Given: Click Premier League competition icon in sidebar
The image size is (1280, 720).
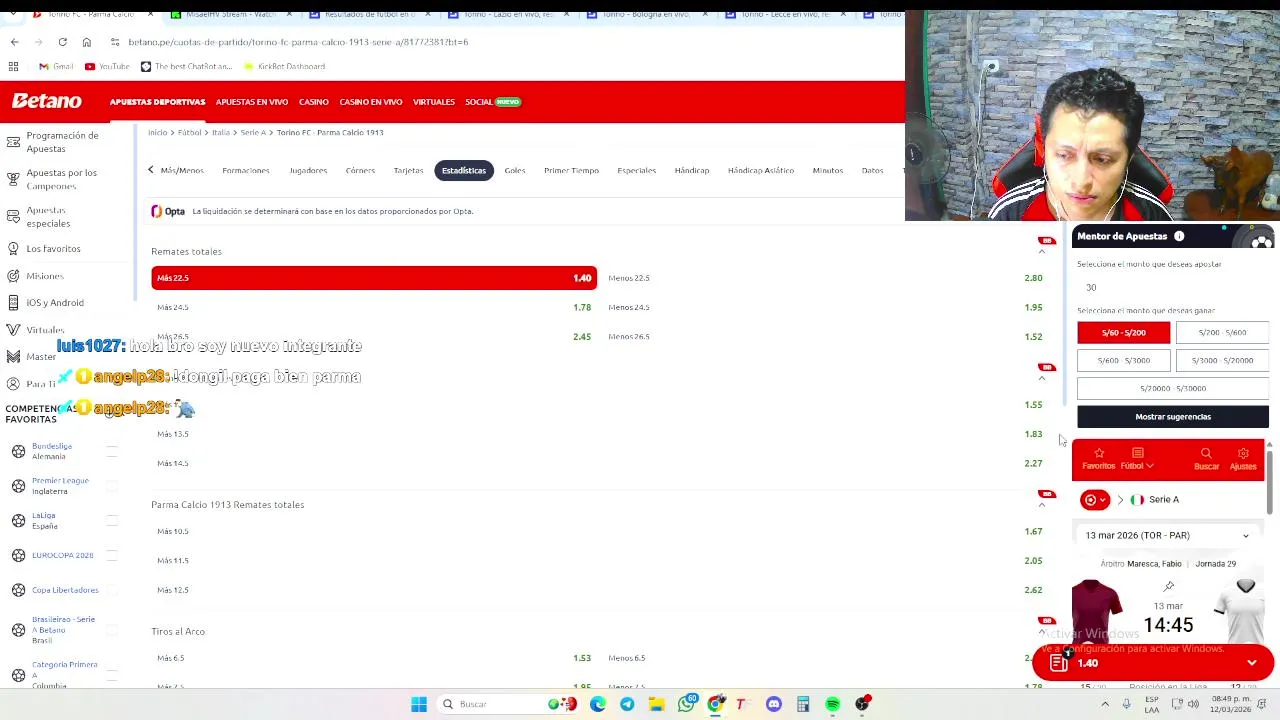Looking at the screenshot, I should (18, 486).
